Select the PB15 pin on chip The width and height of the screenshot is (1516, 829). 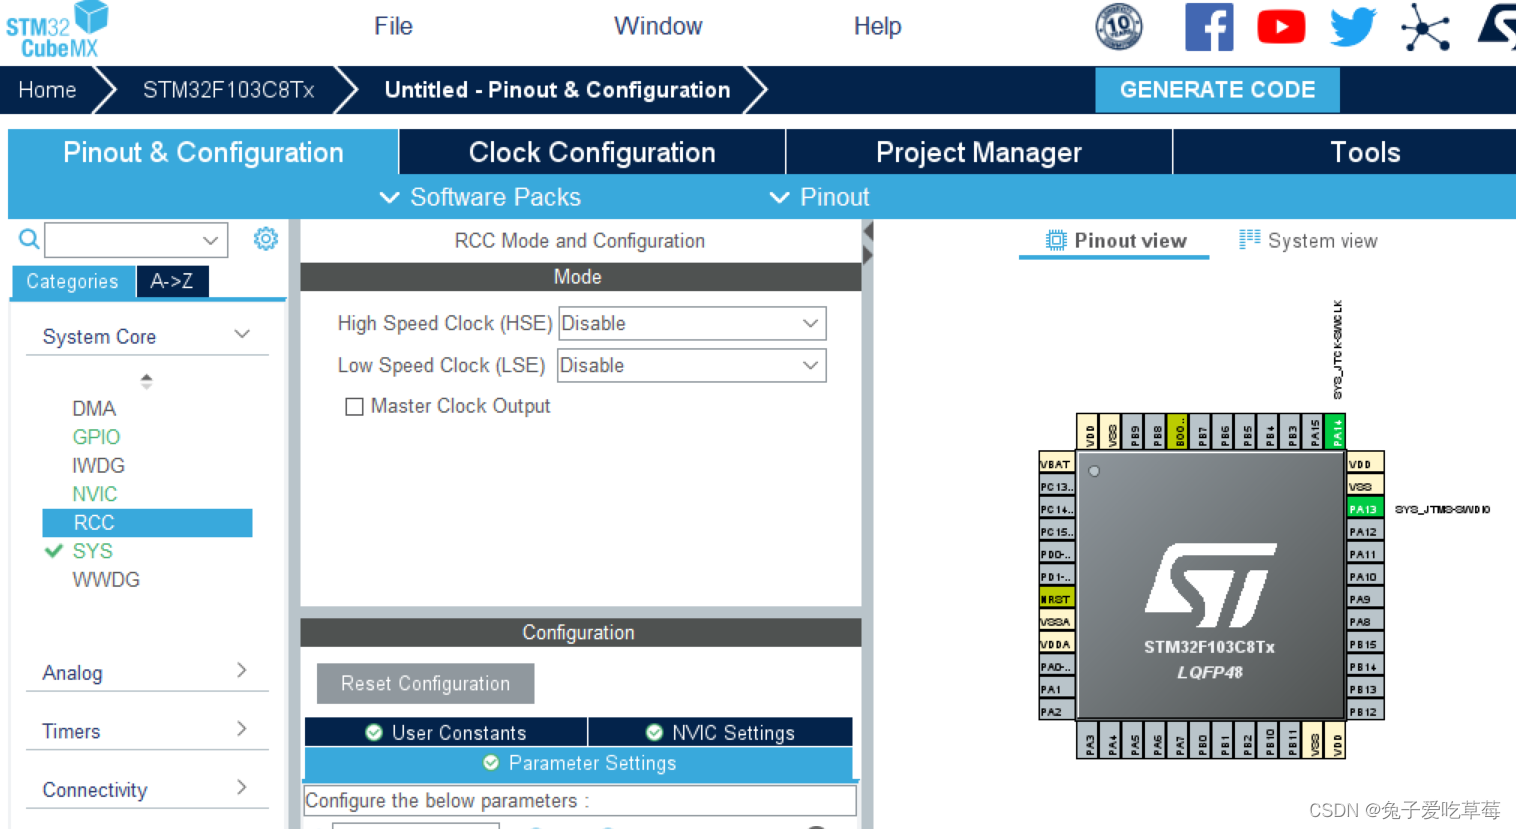point(1365,644)
